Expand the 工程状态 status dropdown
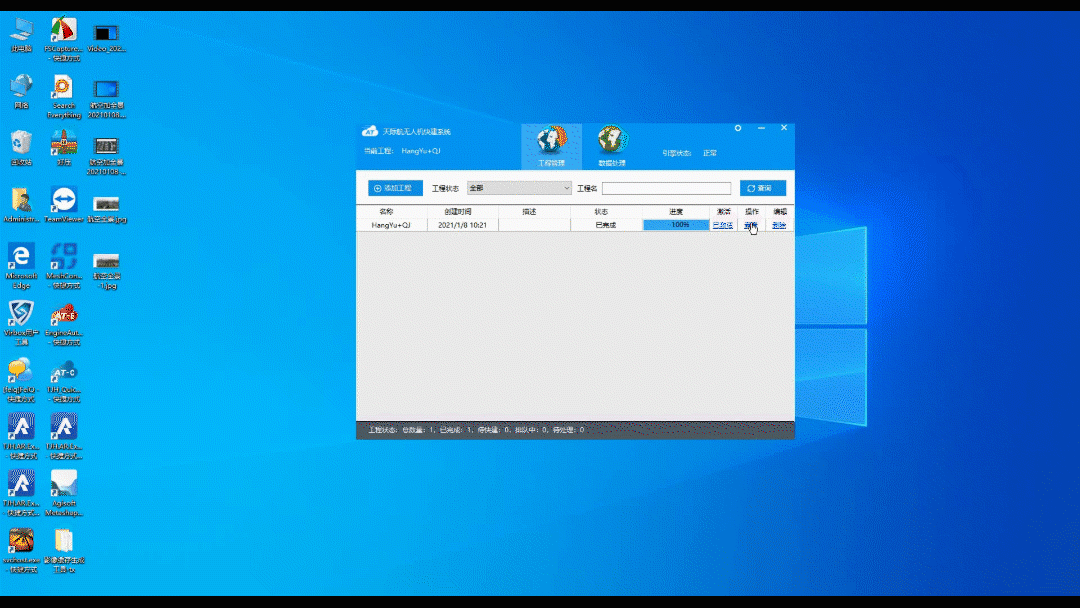 [x=519, y=188]
